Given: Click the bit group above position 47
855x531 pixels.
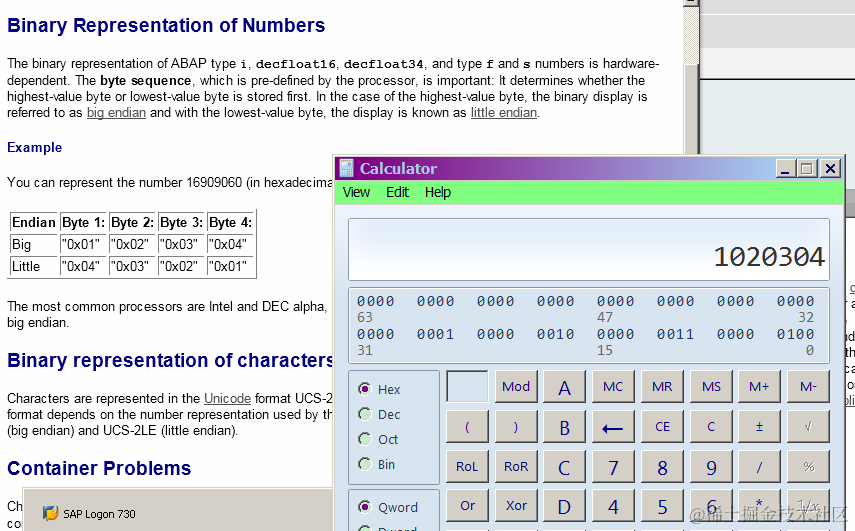Looking at the screenshot, I should (x=615, y=301).
